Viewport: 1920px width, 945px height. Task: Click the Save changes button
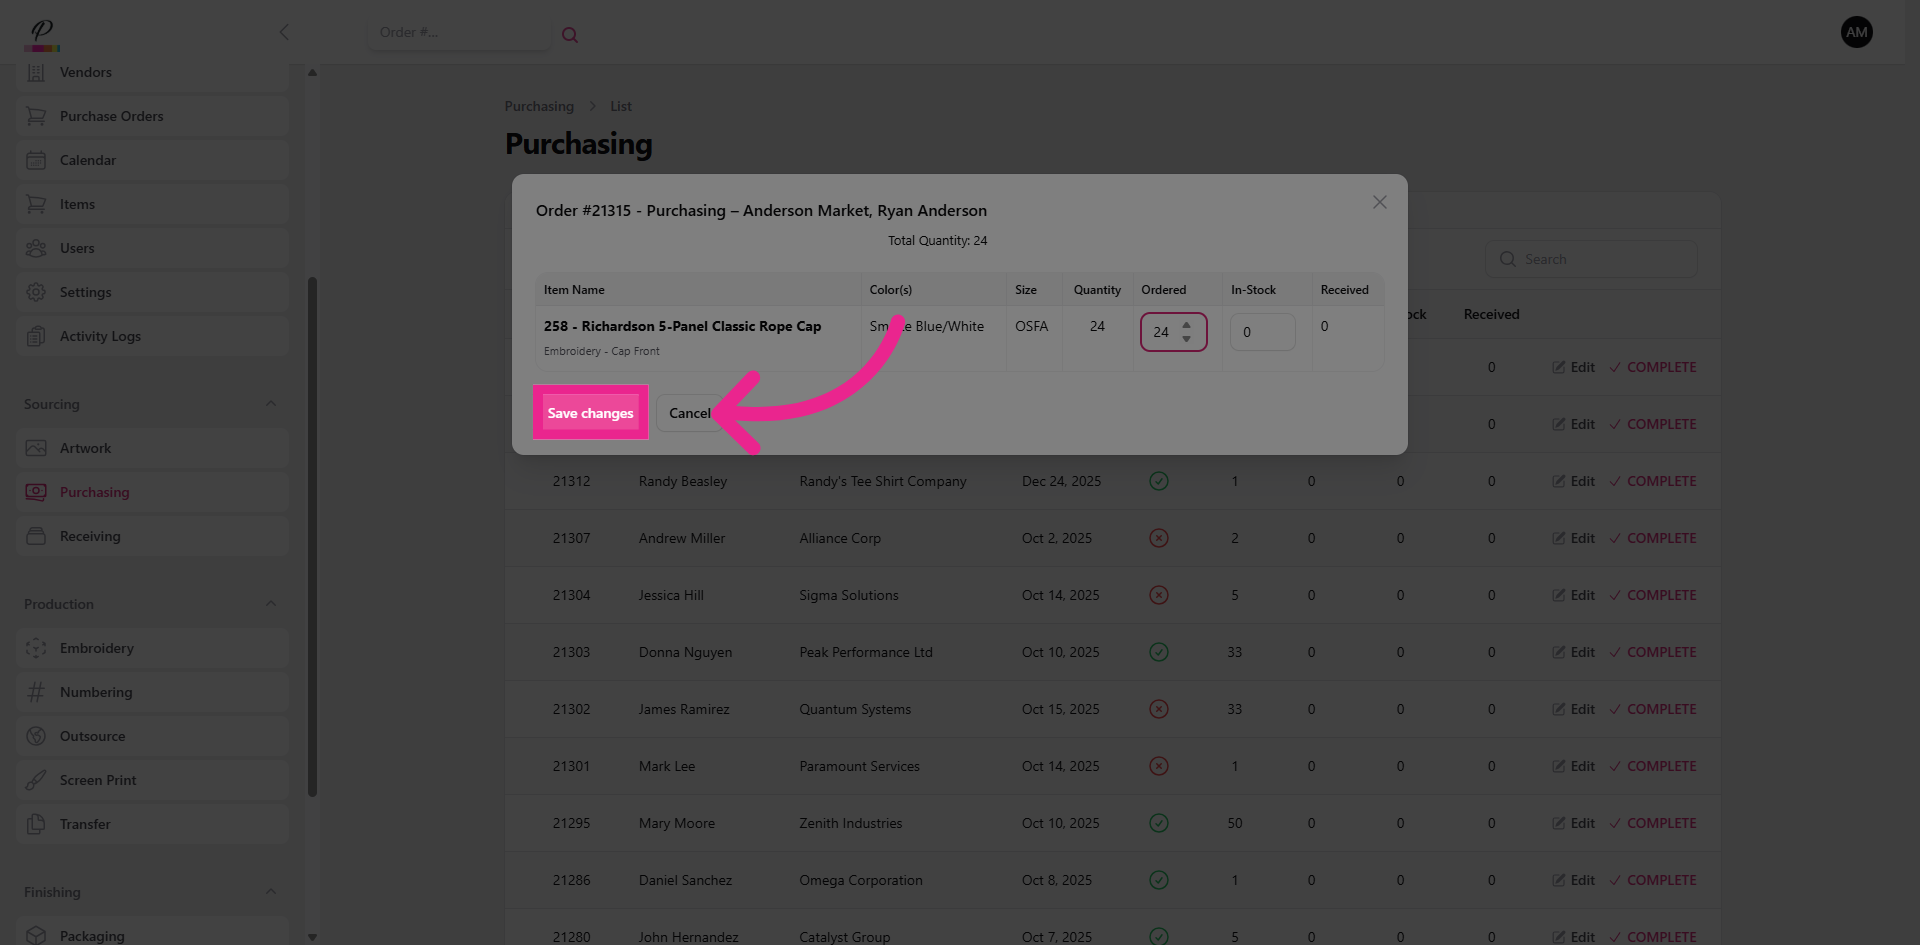(x=590, y=413)
